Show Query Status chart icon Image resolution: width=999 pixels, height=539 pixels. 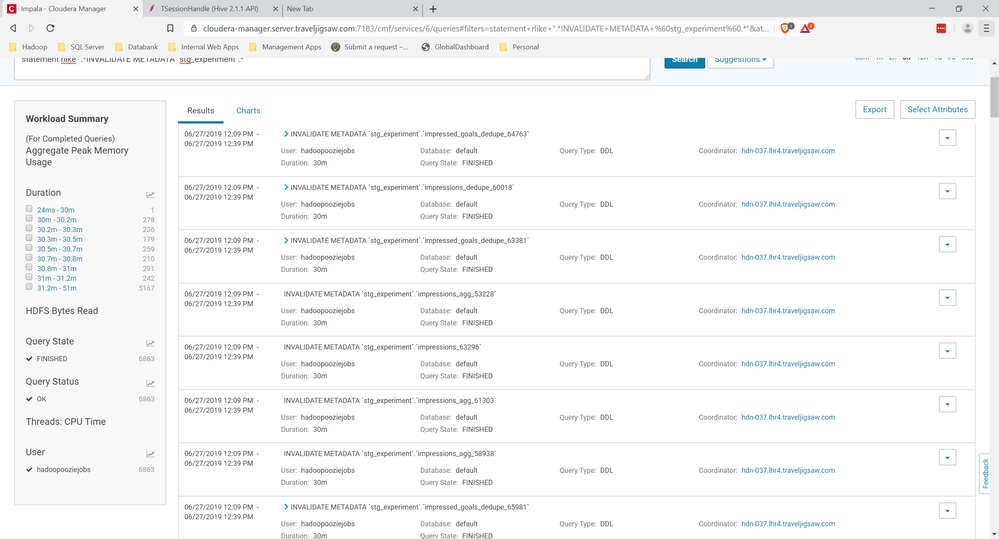coord(150,384)
